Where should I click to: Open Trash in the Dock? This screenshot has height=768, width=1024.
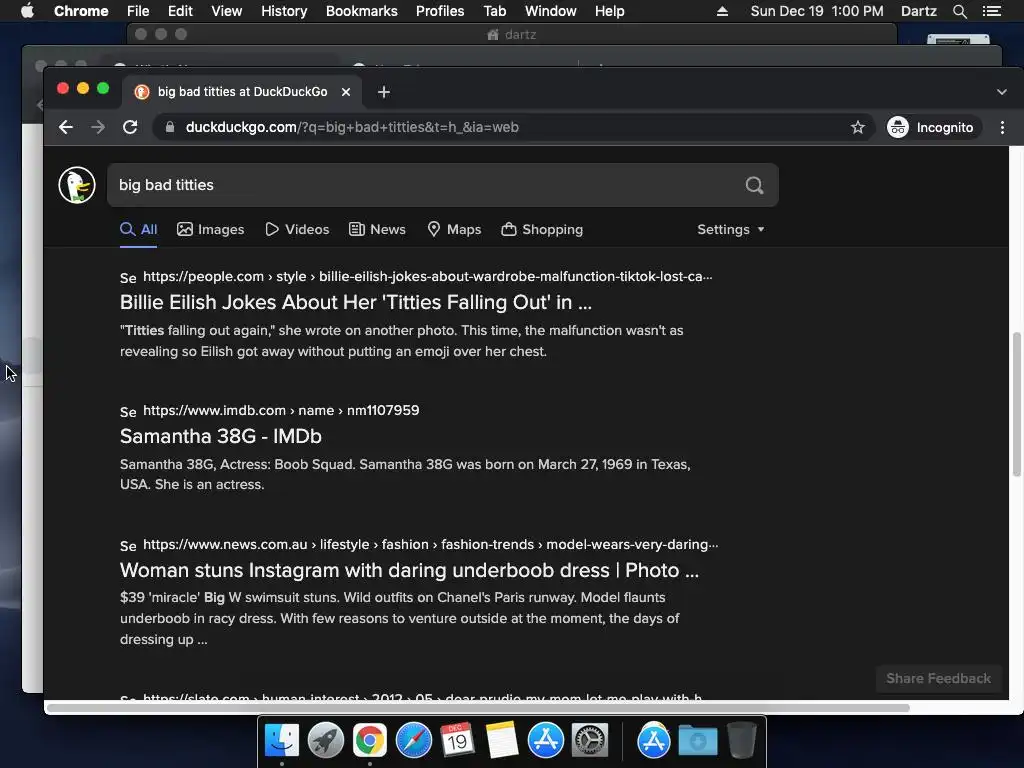click(742, 741)
